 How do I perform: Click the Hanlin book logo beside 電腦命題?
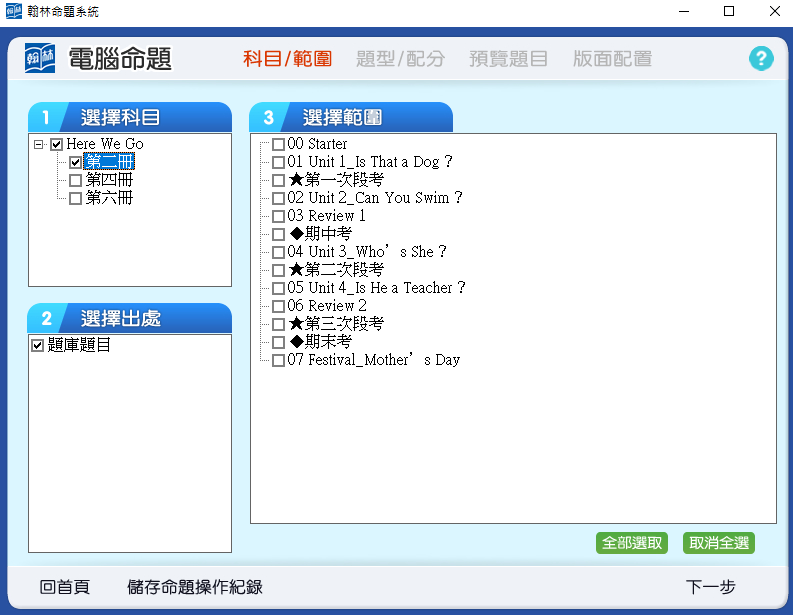tap(40, 58)
